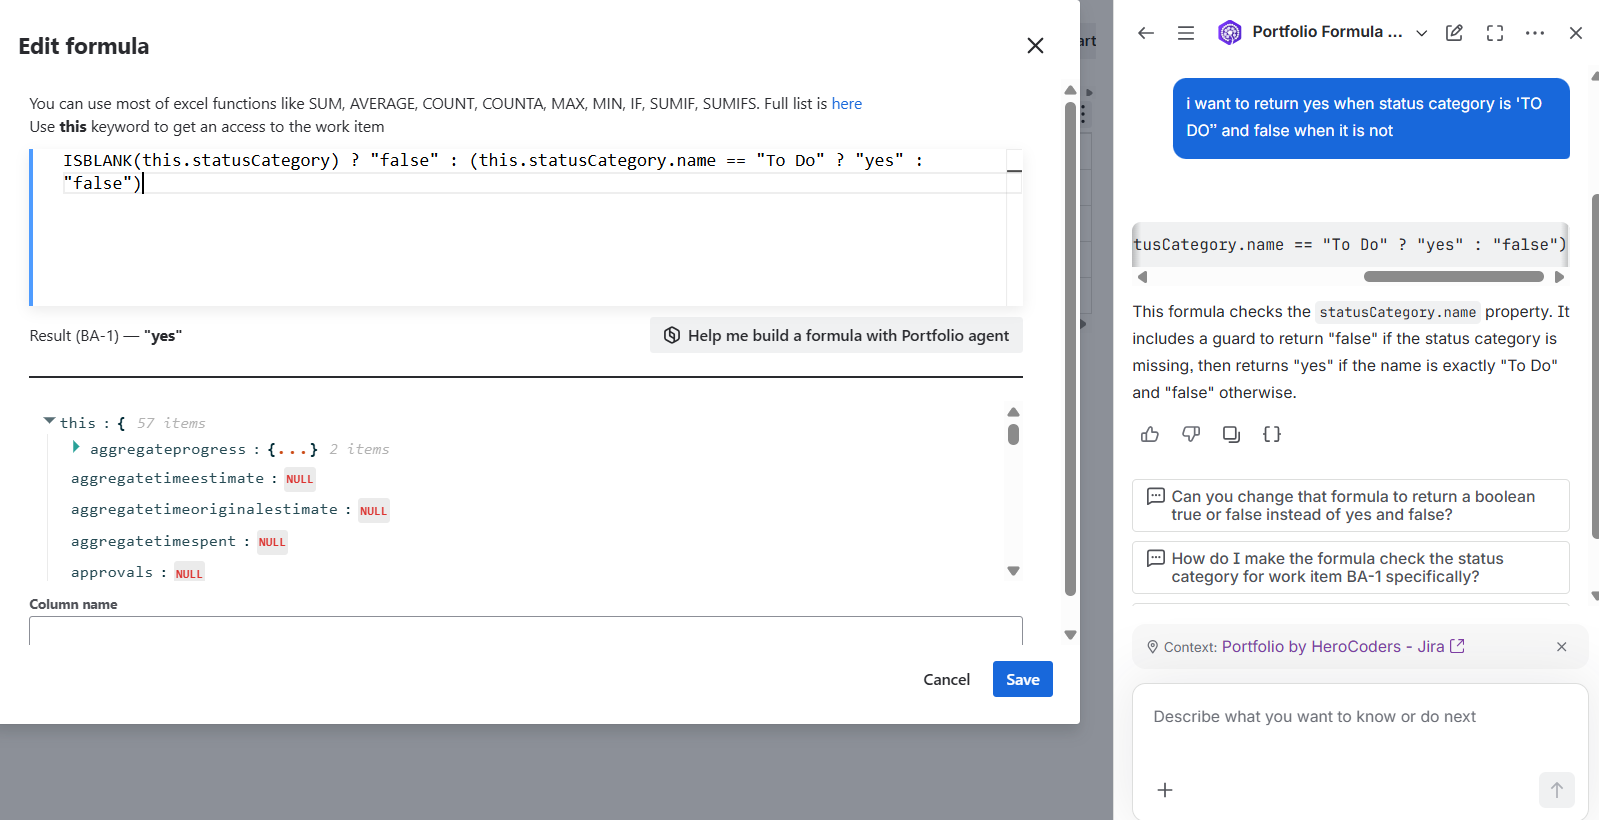Close the Edit formula dialog
Viewport: 1599px width, 820px height.
pos(1035,46)
